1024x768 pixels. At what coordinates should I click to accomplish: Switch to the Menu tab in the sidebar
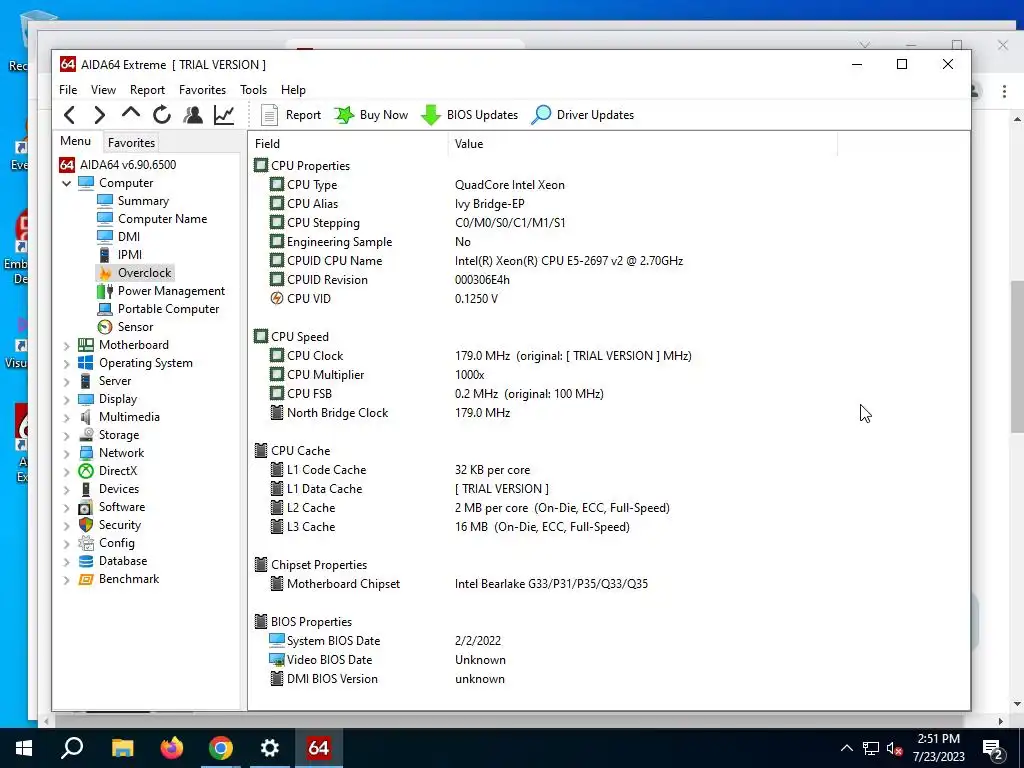(76, 141)
